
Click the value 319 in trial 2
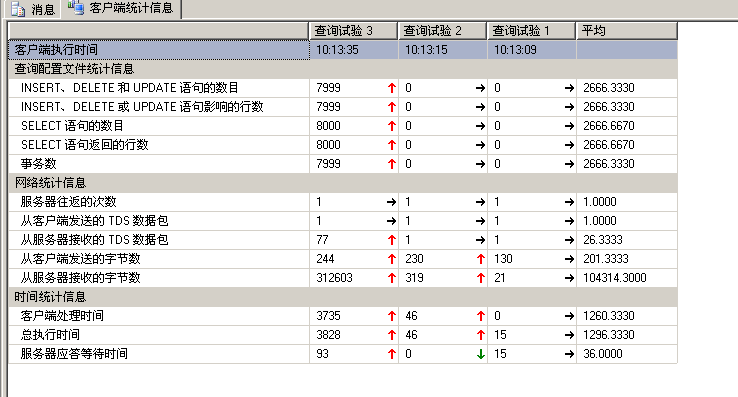coord(414,278)
